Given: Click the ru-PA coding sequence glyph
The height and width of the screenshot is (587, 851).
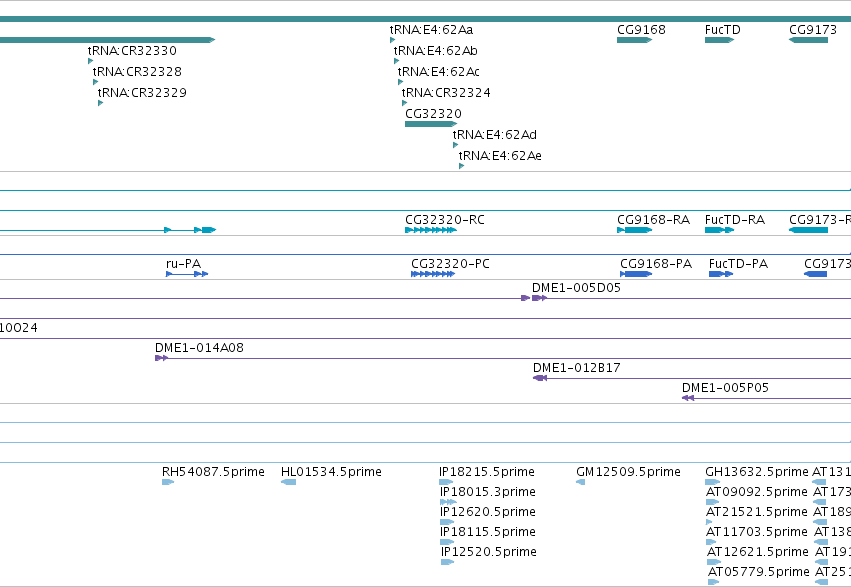Looking at the screenshot, I should [187, 274].
